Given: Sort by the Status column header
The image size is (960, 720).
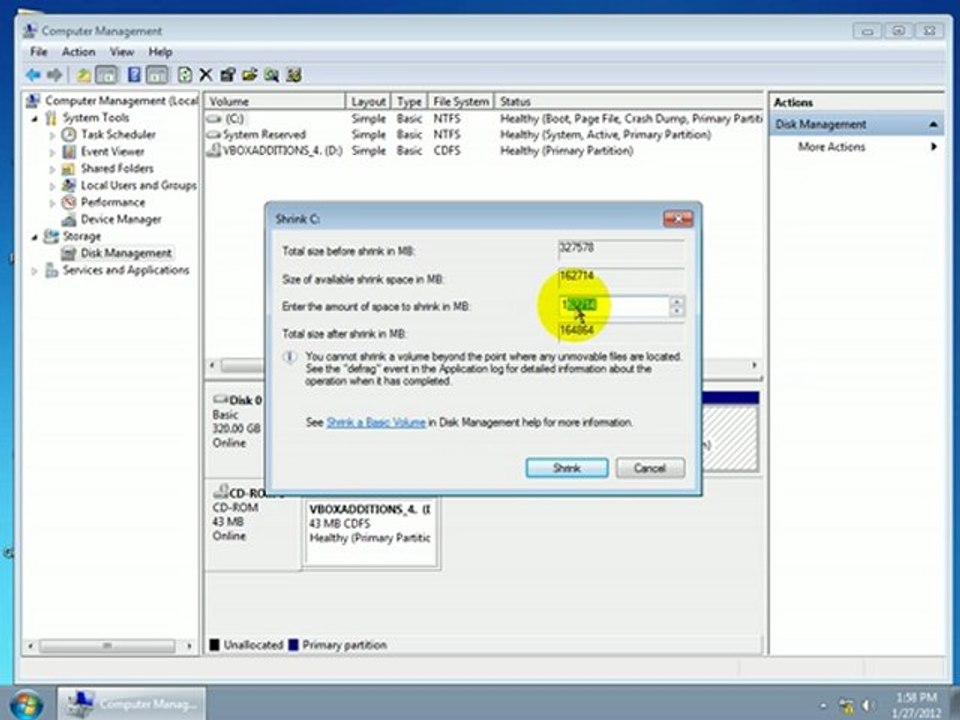Looking at the screenshot, I should (629, 102).
